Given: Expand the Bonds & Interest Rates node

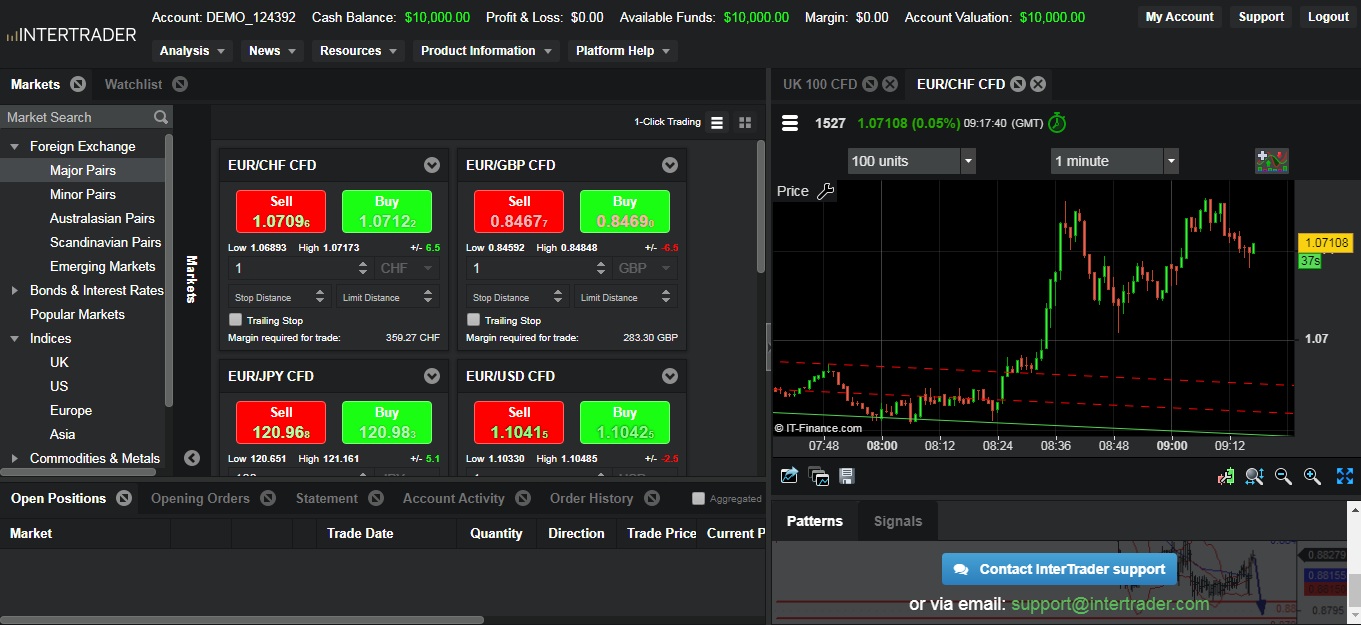Looking at the screenshot, I should click(x=15, y=290).
